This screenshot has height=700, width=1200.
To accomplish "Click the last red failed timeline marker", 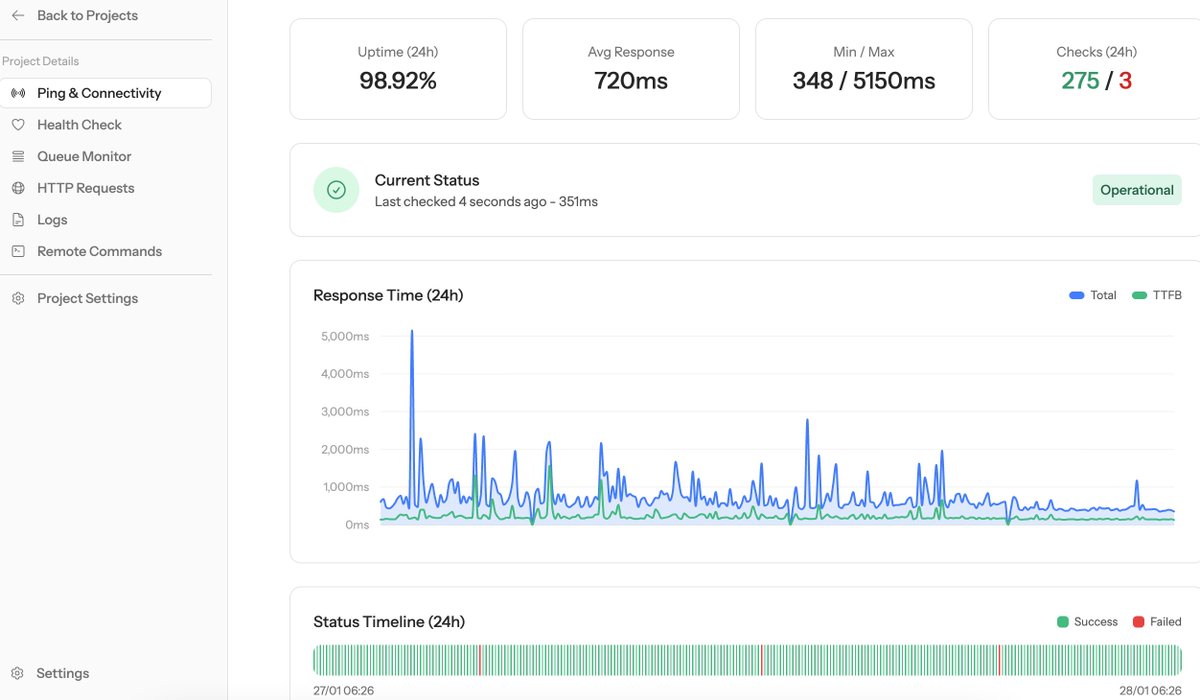I will [998, 660].
